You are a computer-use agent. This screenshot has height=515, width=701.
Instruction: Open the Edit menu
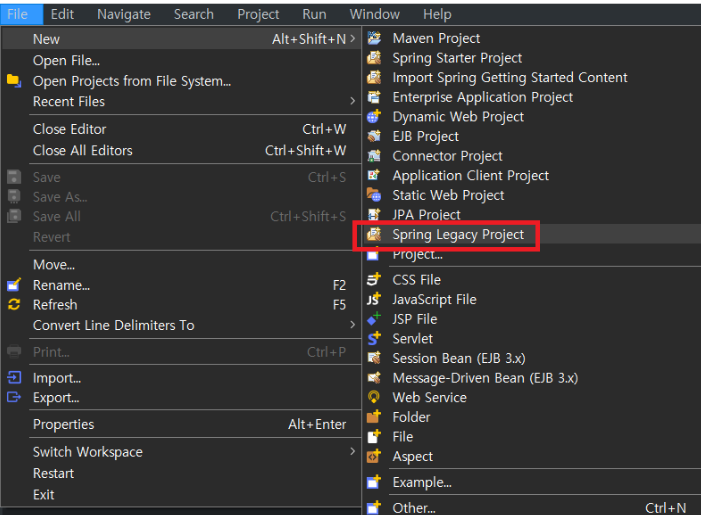(x=62, y=14)
